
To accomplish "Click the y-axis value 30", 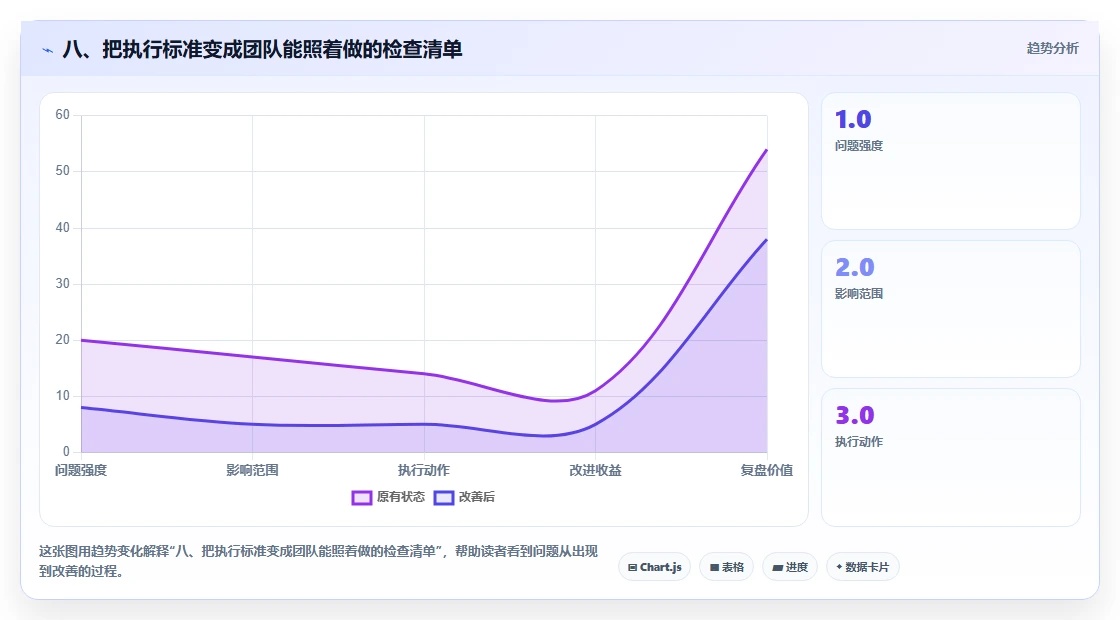I will click(x=63, y=284).
